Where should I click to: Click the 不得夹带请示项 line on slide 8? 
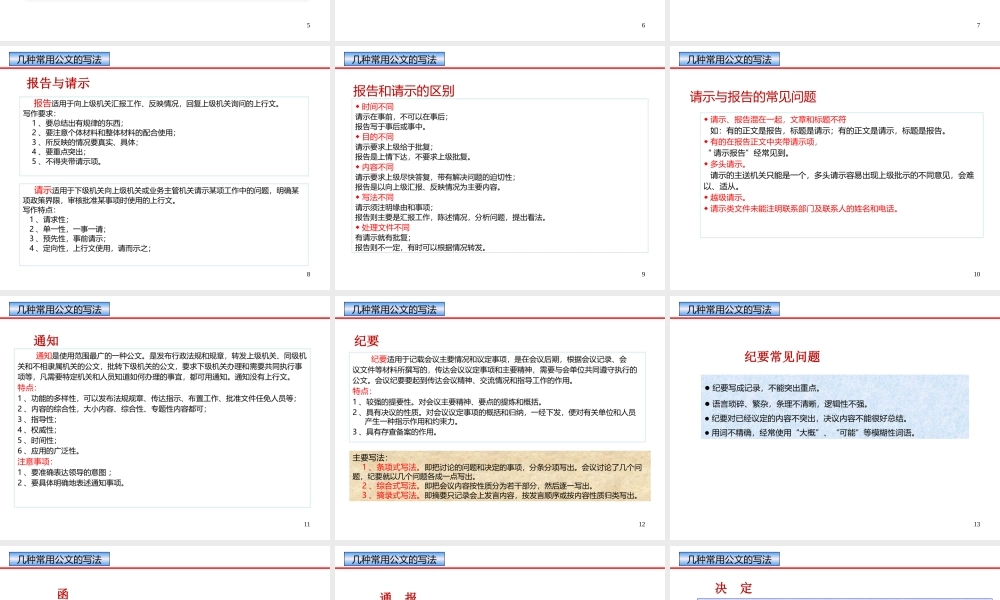[66, 161]
